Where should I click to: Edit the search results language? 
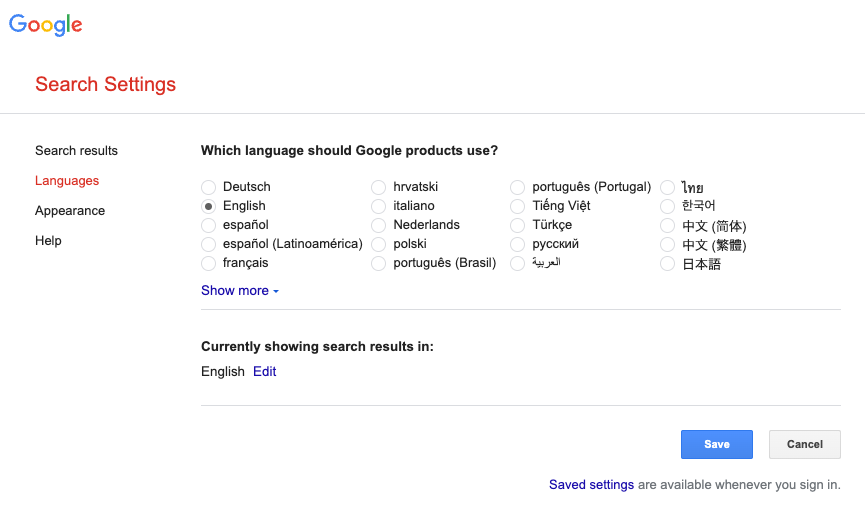coord(265,371)
